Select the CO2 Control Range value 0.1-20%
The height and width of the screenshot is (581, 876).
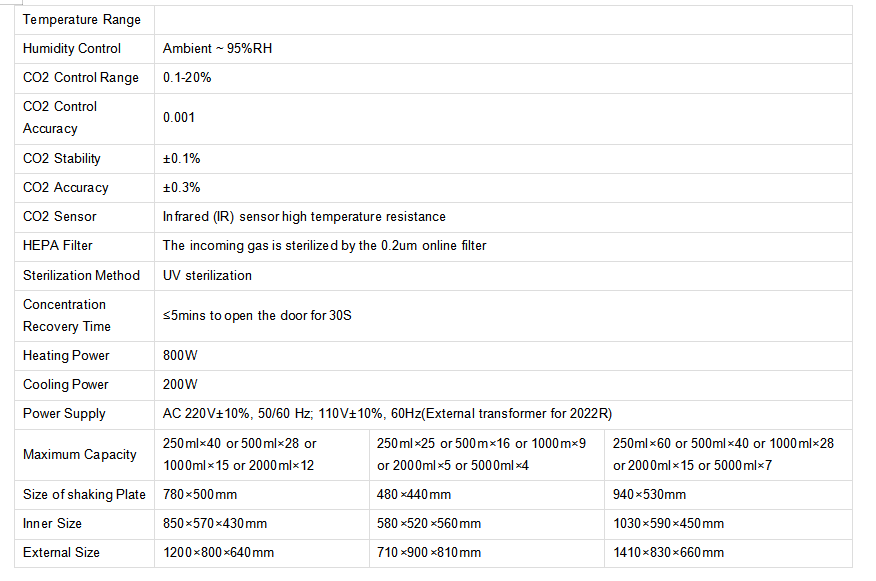[187, 78]
